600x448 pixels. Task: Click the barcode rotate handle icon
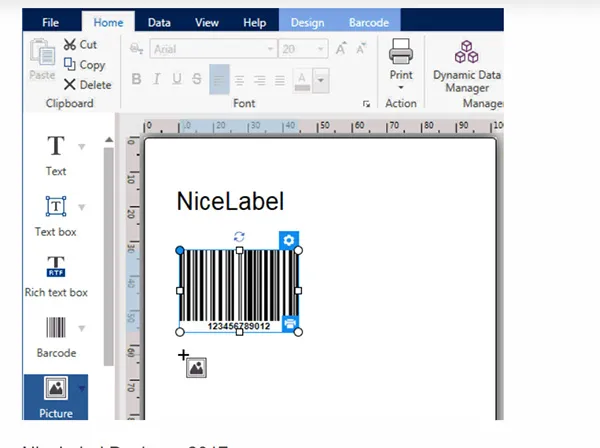coord(239,237)
